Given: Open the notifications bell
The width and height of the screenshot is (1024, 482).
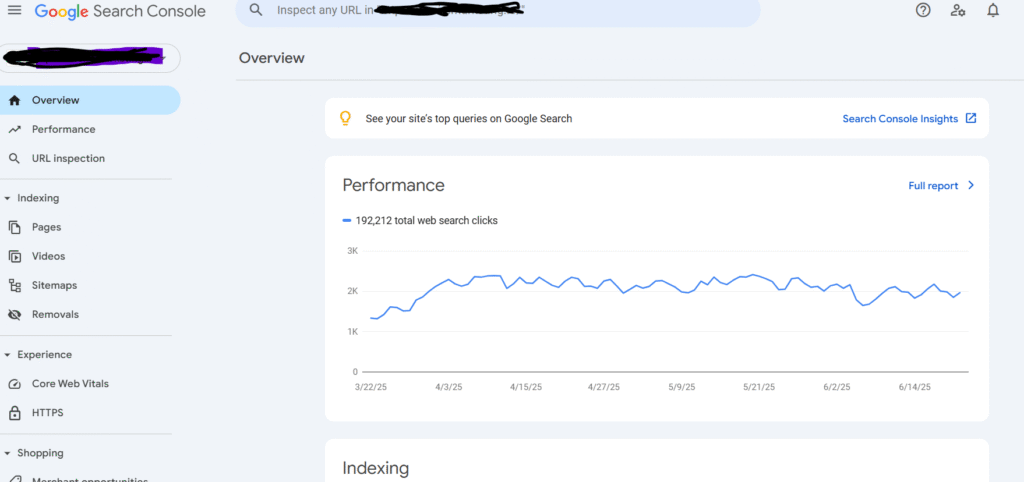Looking at the screenshot, I should [x=993, y=10].
